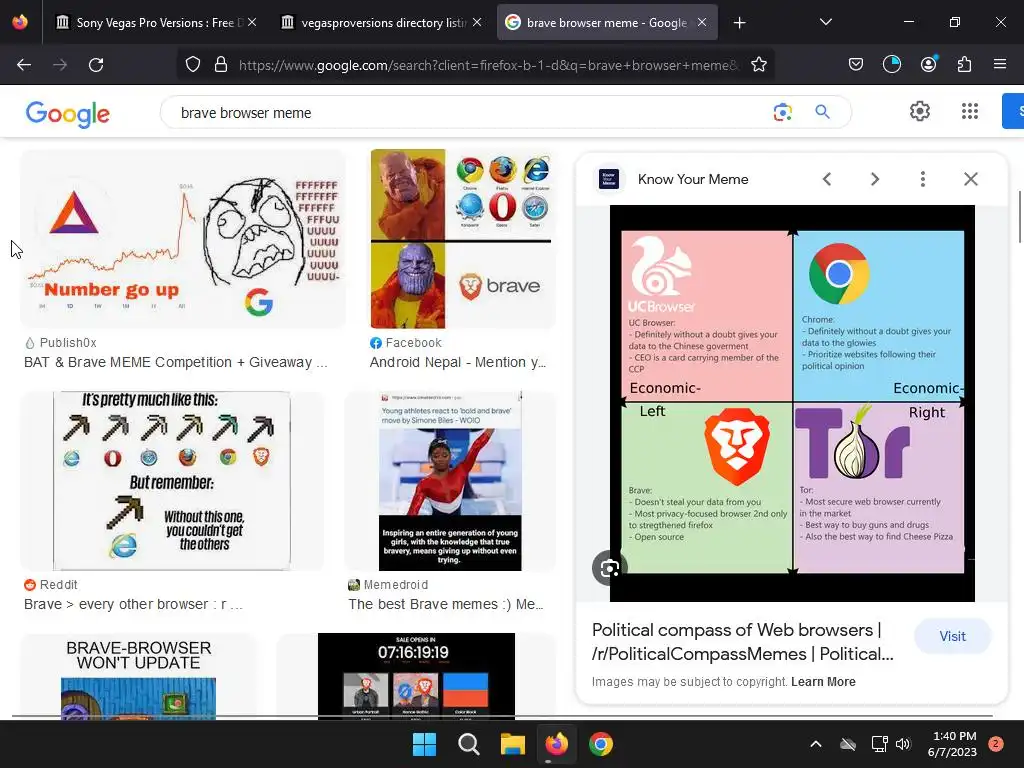Open the notification count badge
1024x768 pixels.
(995, 744)
